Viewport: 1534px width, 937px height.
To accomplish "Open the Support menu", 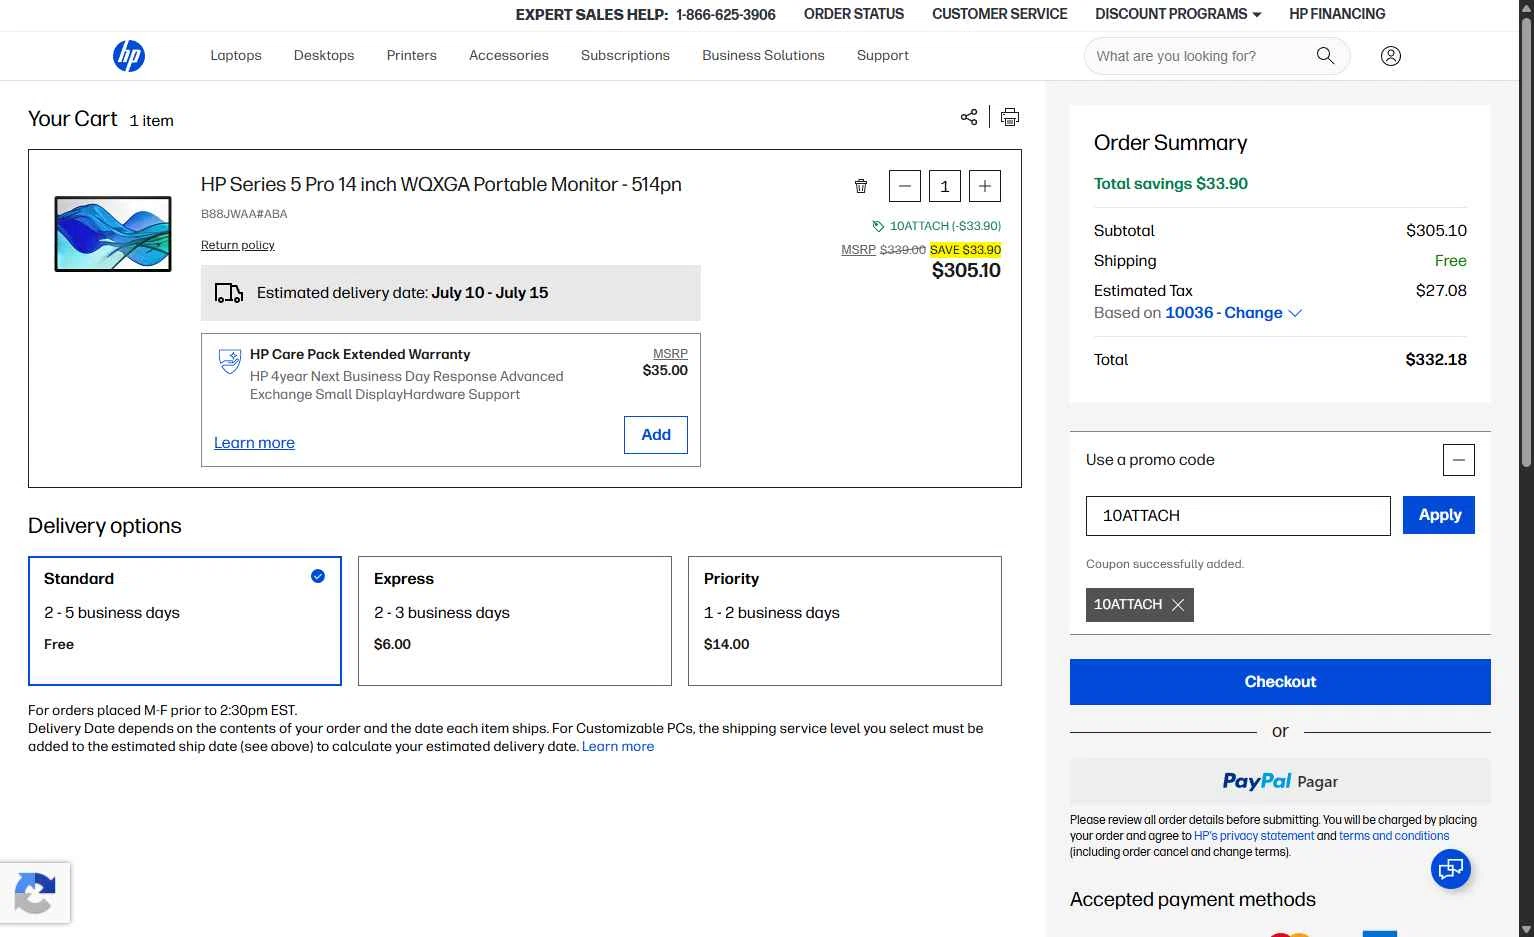I will click(883, 56).
